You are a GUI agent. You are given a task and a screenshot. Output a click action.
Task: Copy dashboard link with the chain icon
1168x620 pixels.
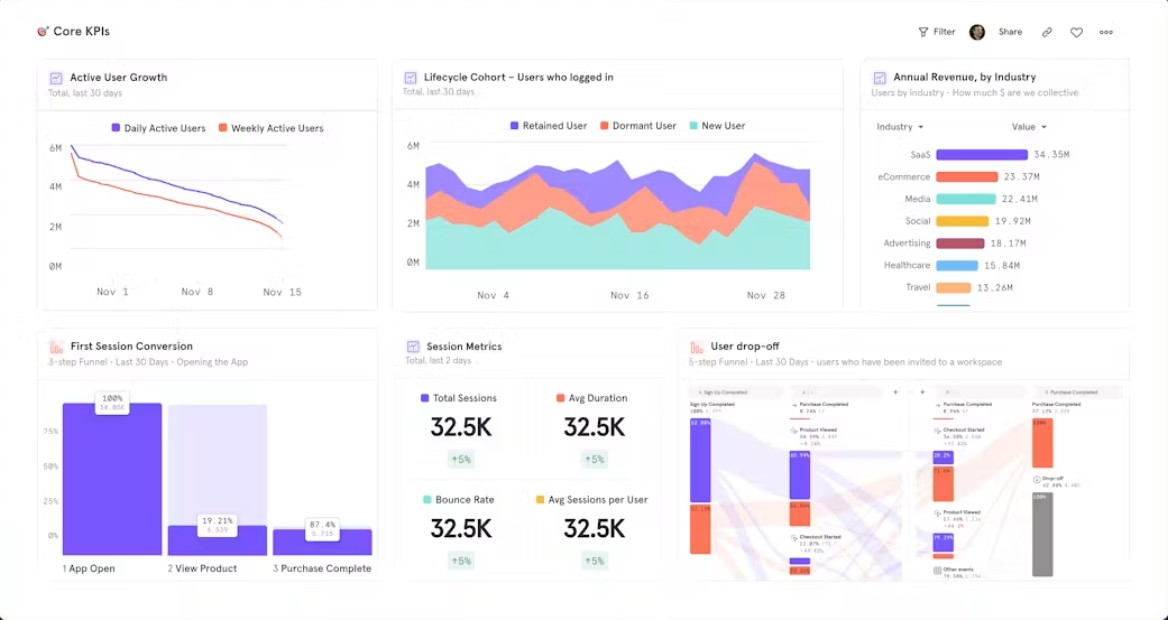(x=1047, y=32)
